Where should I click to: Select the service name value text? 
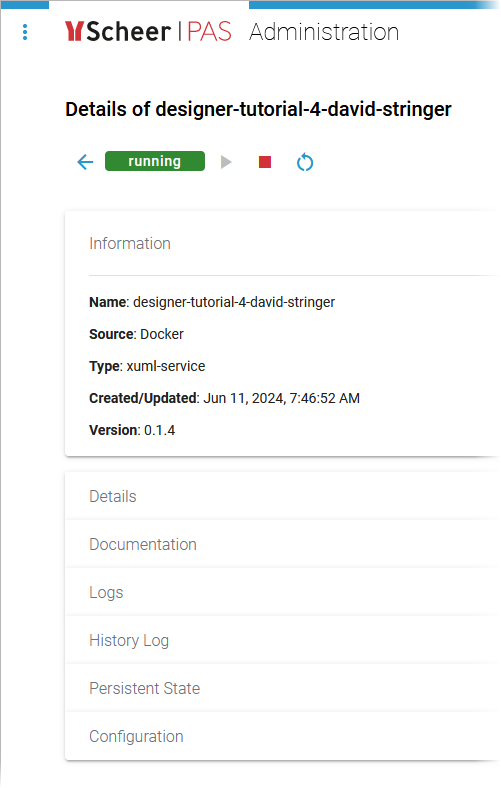[234, 302]
